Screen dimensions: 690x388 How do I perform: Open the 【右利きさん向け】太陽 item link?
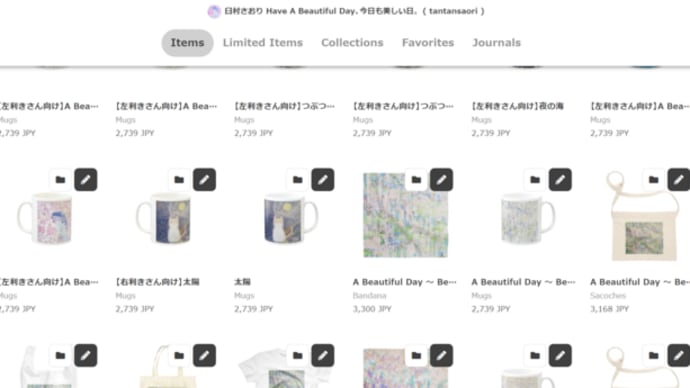pos(158,282)
